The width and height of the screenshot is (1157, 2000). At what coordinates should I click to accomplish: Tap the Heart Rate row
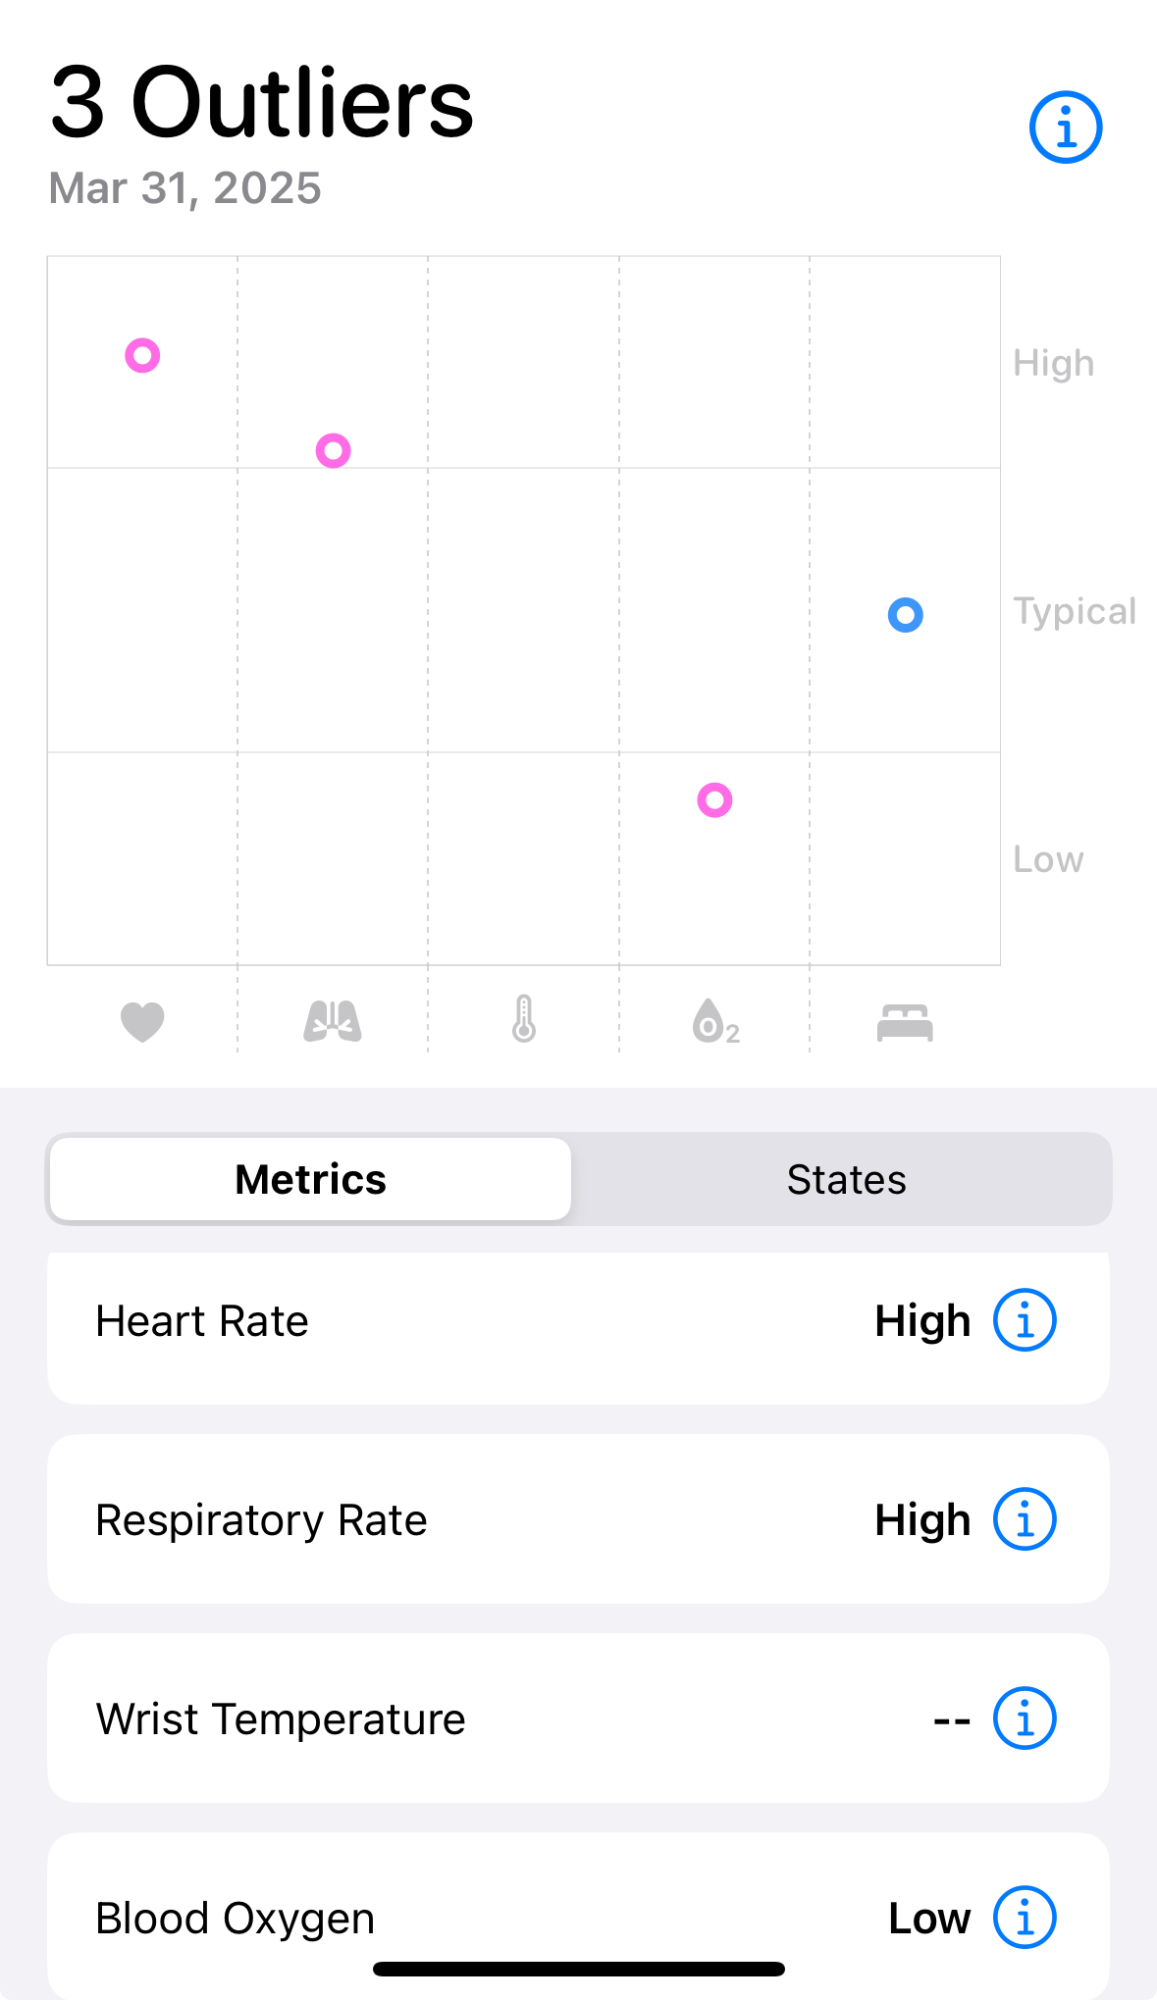pyautogui.click(x=578, y=1327)
